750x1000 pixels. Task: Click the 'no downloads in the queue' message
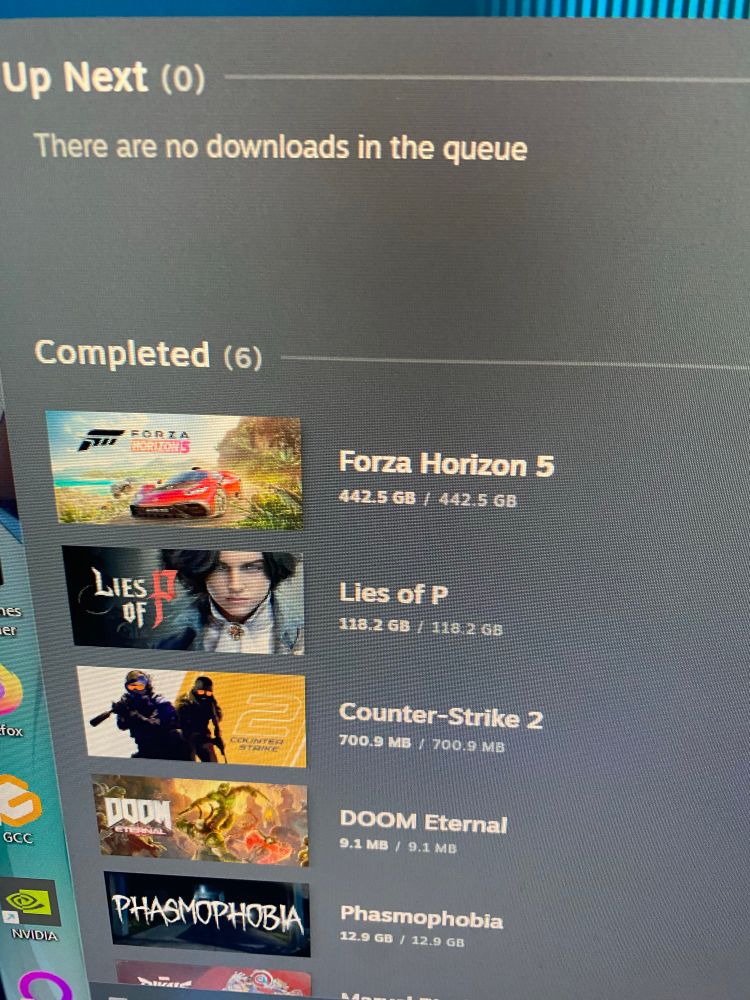[x=281, y=147]
